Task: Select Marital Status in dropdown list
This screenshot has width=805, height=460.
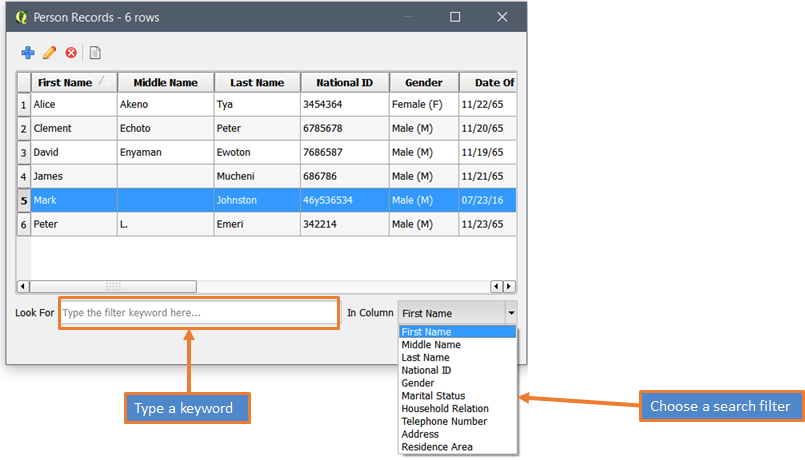Action: pos(433,396)
